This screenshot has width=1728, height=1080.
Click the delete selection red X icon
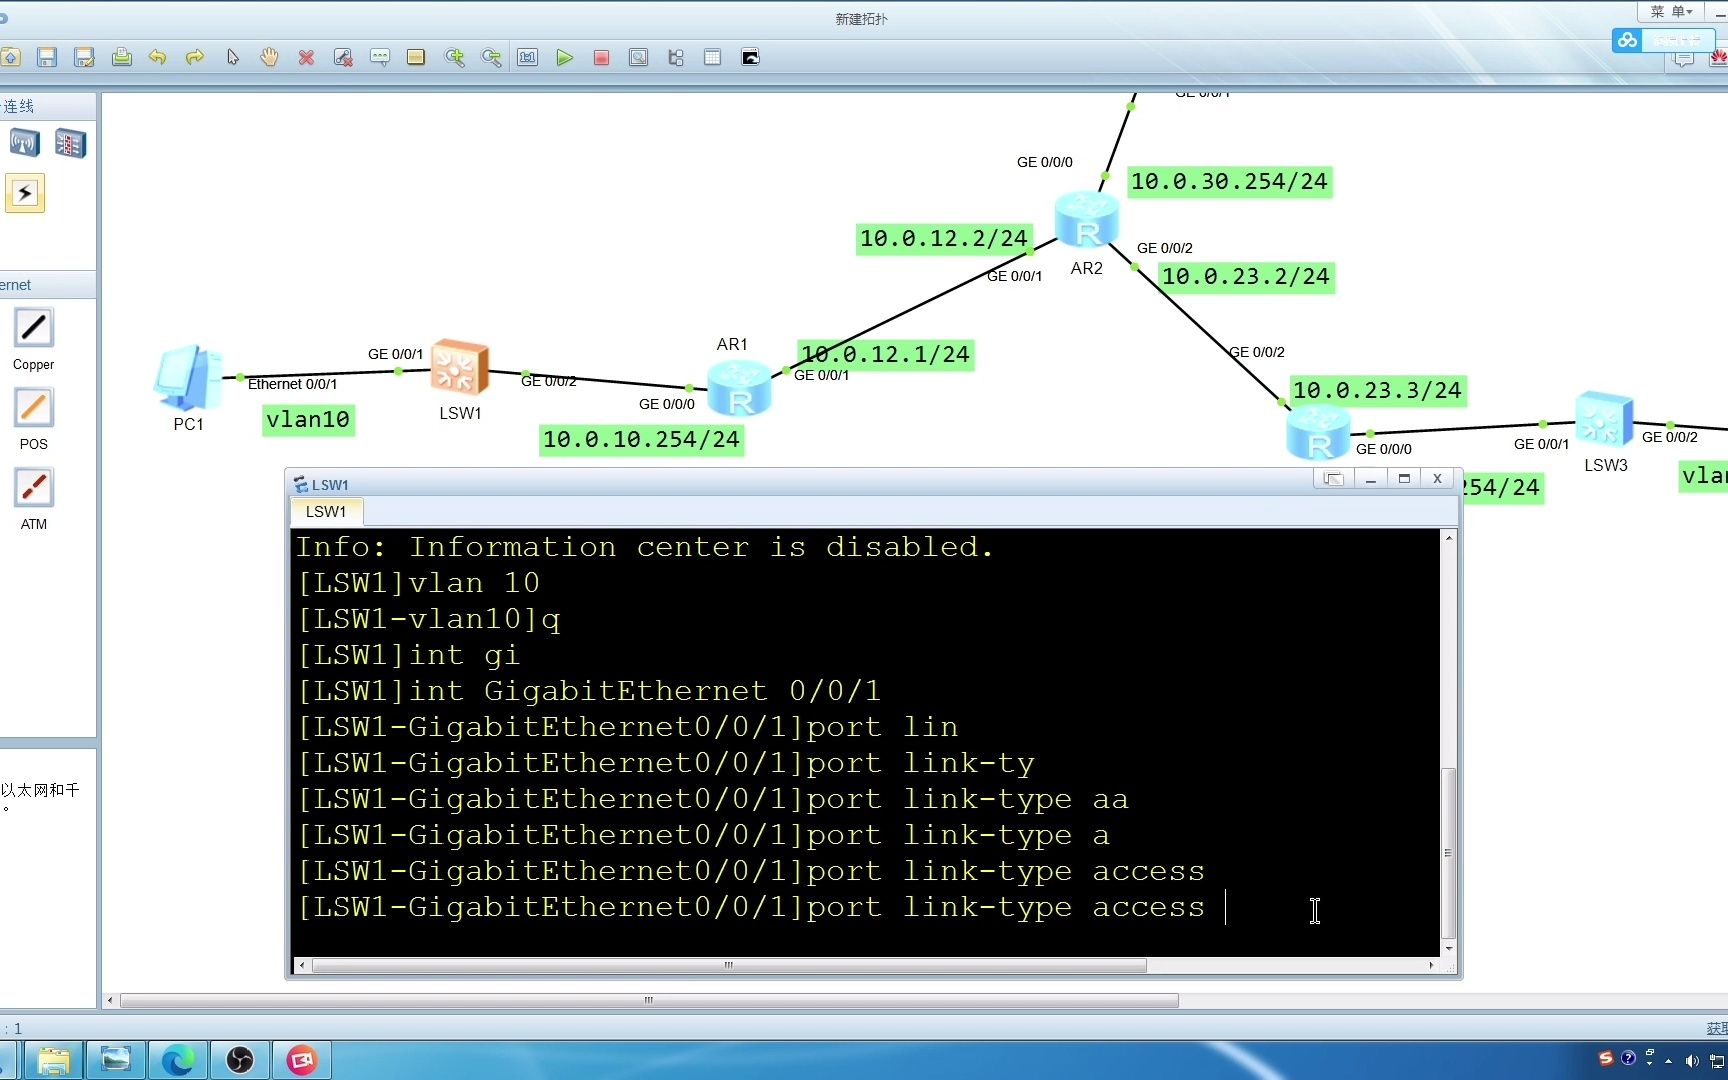[306, 57]
